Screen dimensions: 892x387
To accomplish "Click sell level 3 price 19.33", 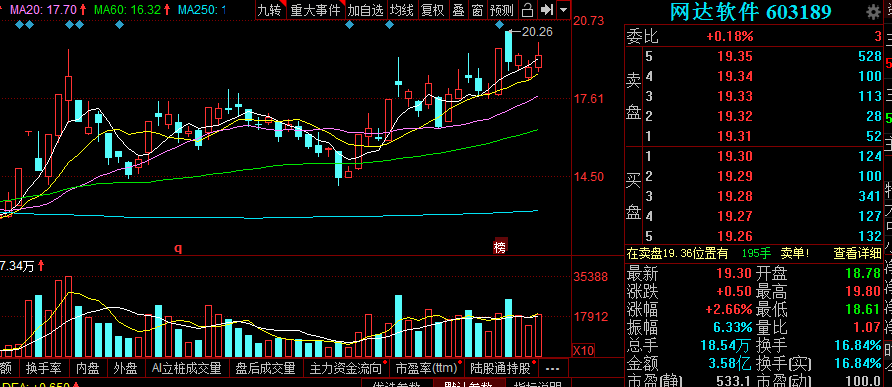I will (x=734, y=96).
